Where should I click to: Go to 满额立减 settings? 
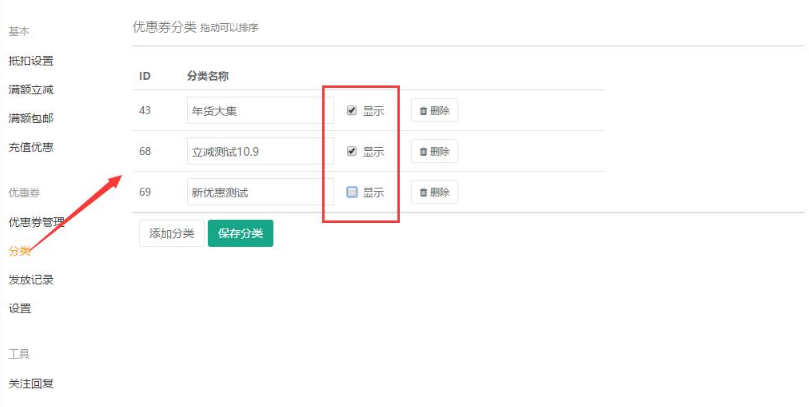31,90
